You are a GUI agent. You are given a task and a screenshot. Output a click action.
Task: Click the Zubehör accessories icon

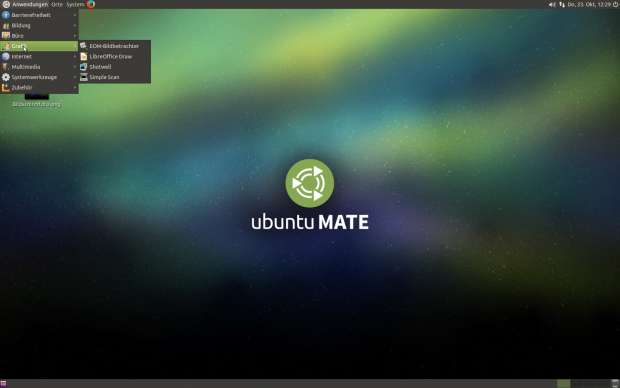pyautogui.click(x=6, y=87)
